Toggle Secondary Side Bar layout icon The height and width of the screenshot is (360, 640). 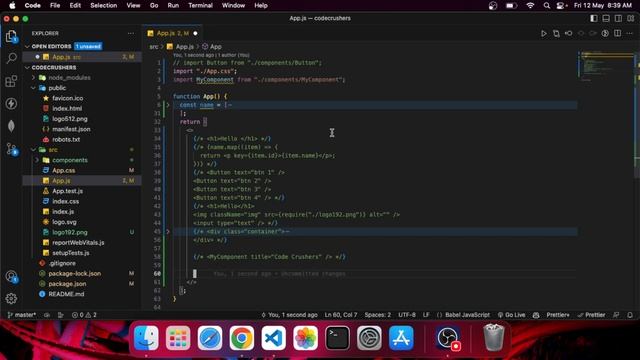(x=618, y=18)
